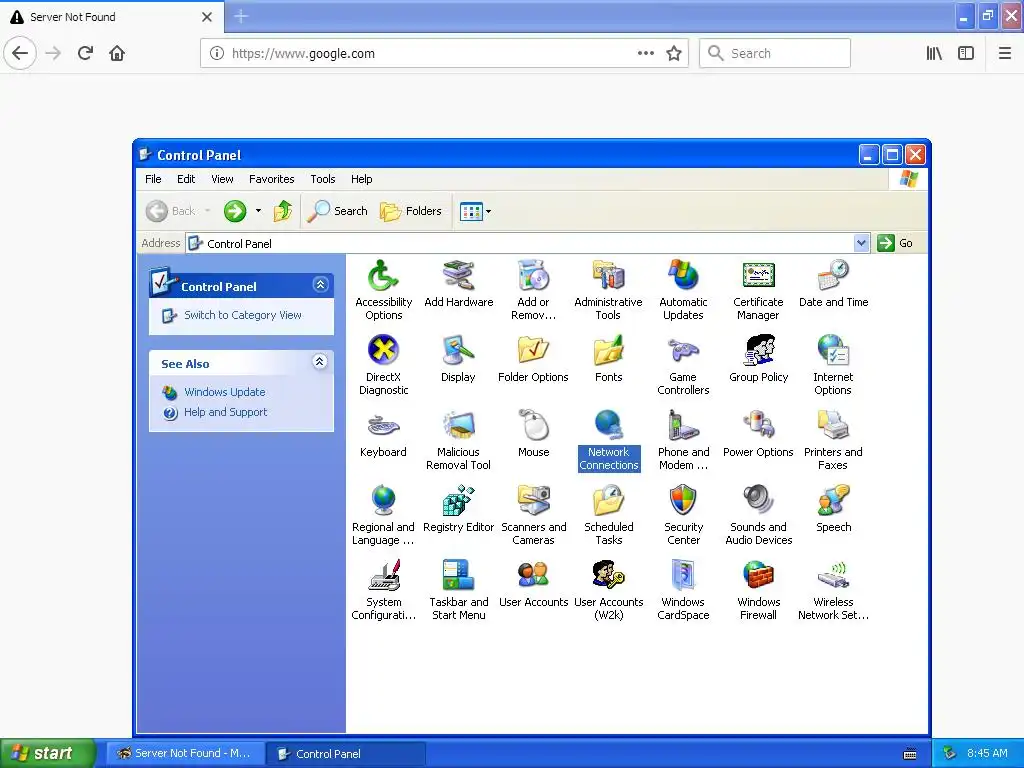Screen dimensions: 1024x768
Task: Open Accessibility Options applet
Action: pyautogui.click(x=383, y=289)
